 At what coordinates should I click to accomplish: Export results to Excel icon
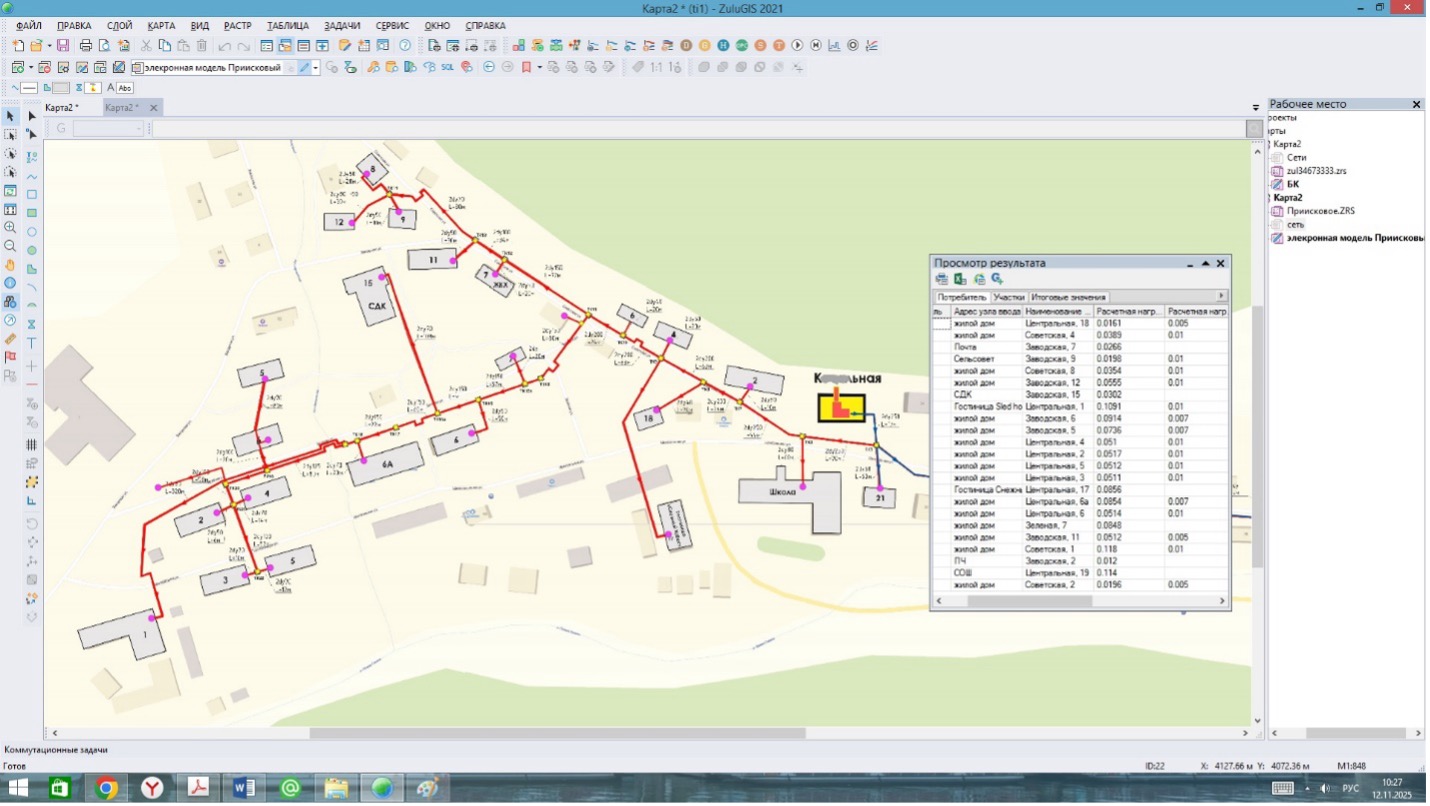960,279
